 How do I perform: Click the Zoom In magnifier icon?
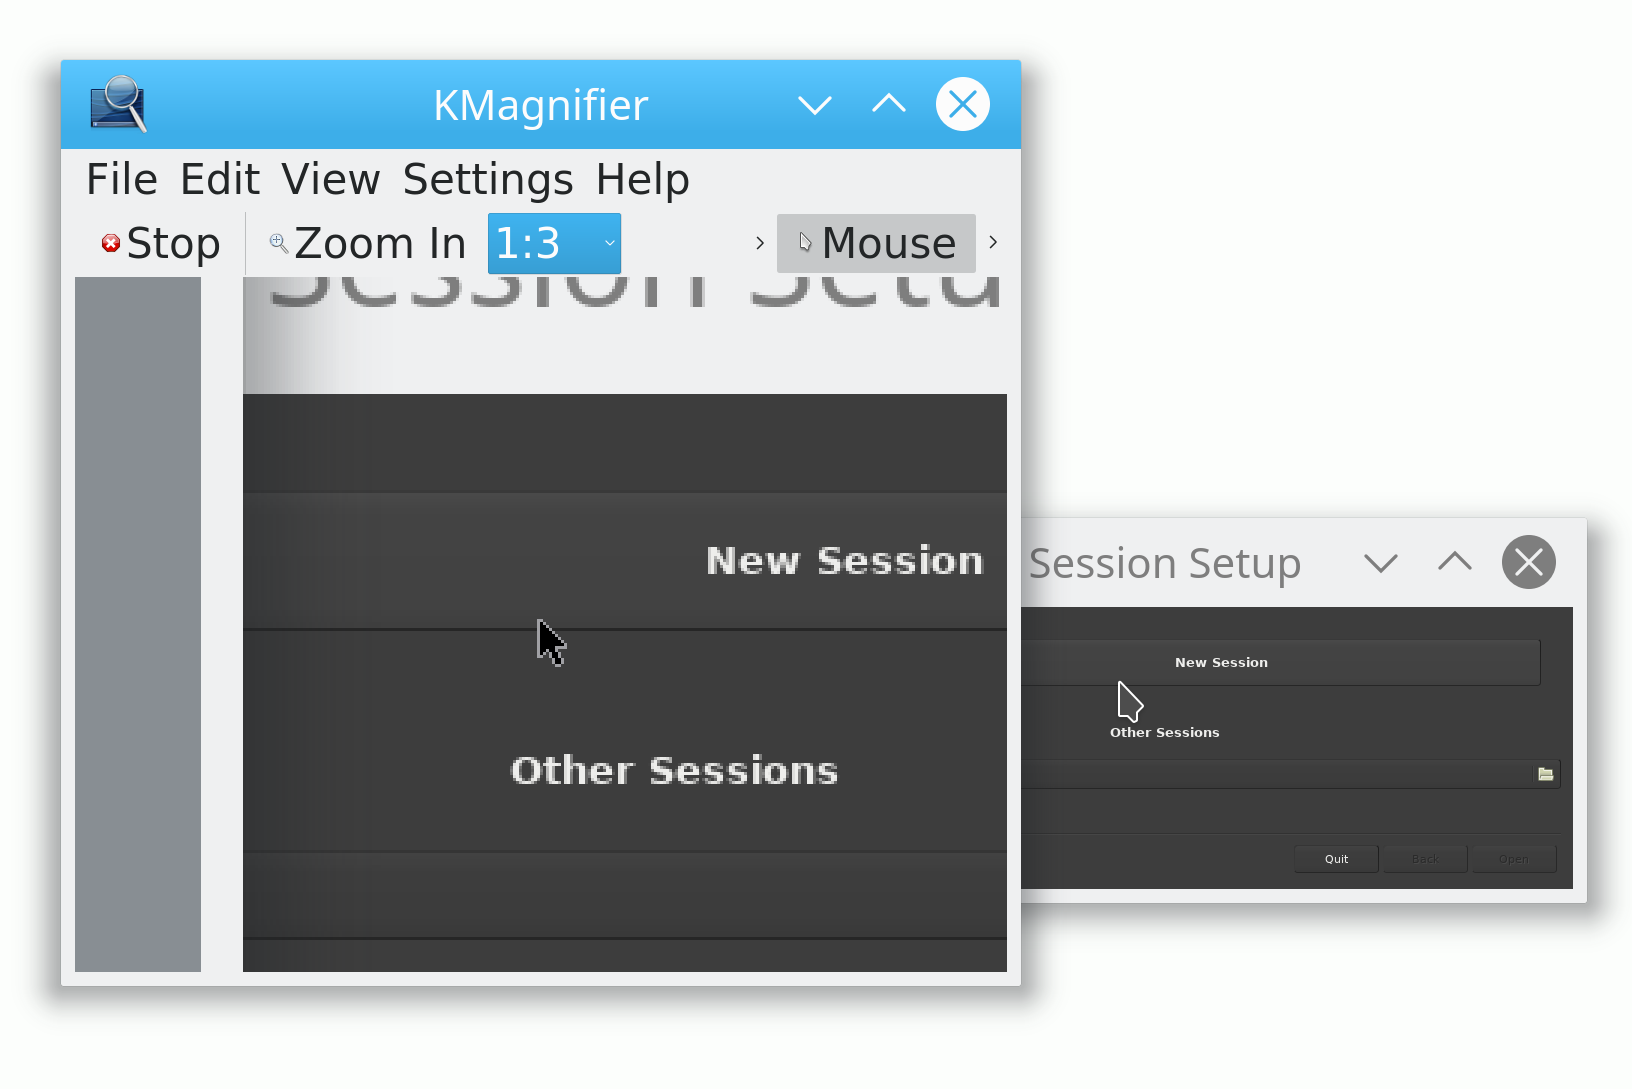tap(279, 243)
